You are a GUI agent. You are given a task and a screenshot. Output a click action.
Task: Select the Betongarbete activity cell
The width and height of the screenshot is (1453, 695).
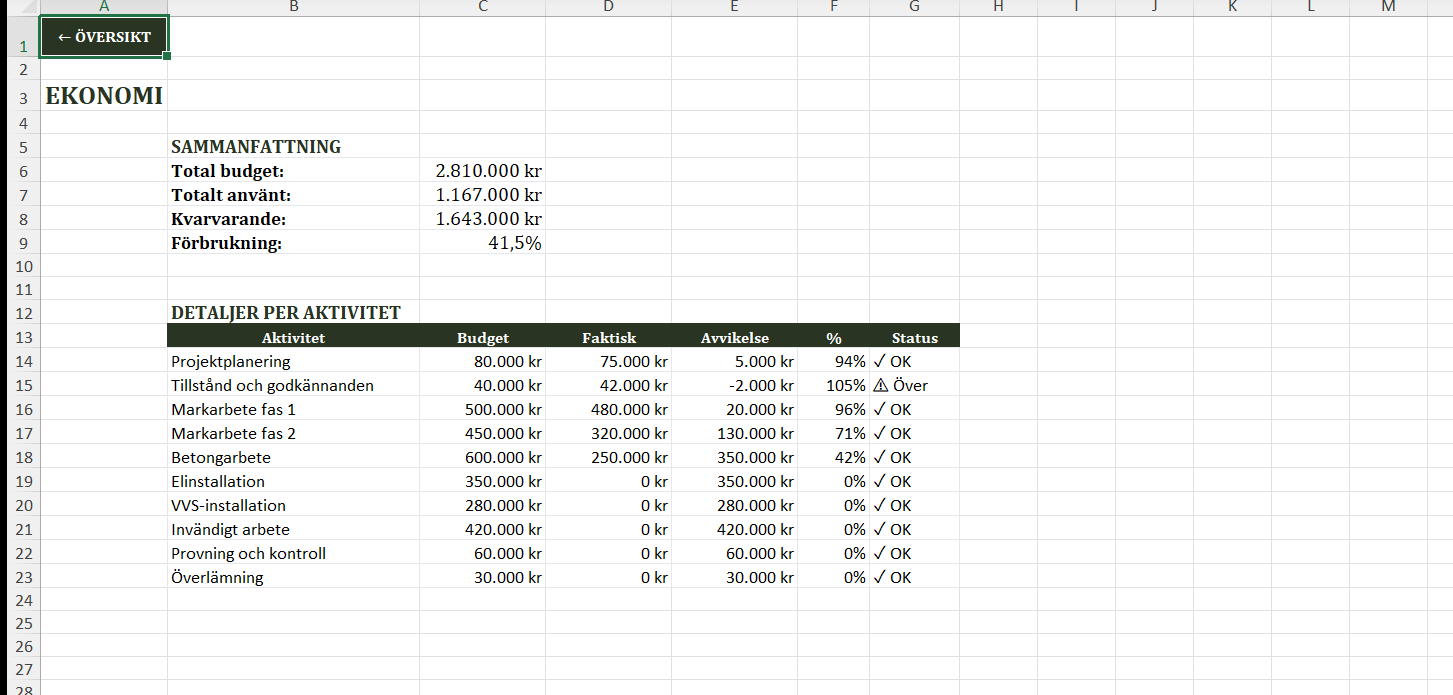(293, 457)
